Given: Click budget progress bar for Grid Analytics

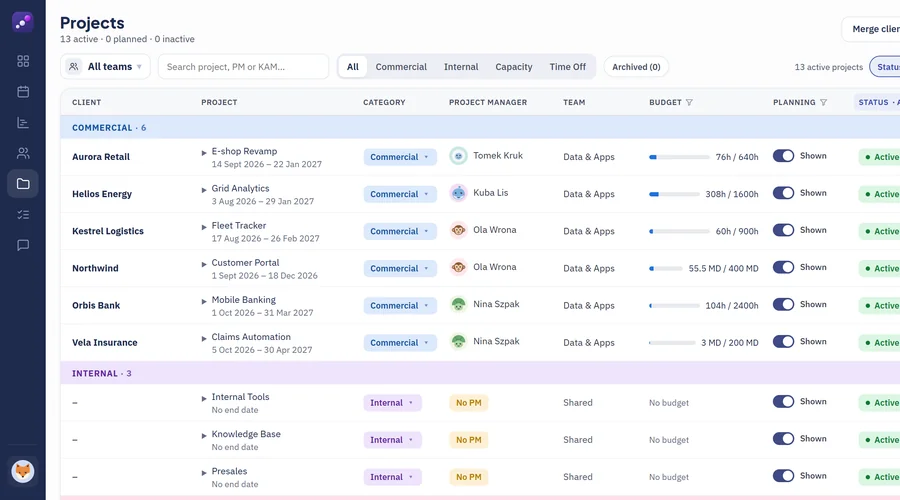Looking at the screenshot, I should click(x=674, y=194).
